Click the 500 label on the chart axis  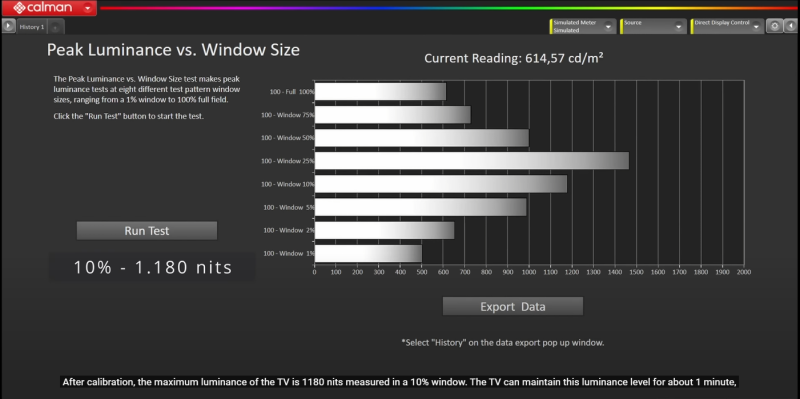coord(422,272)
